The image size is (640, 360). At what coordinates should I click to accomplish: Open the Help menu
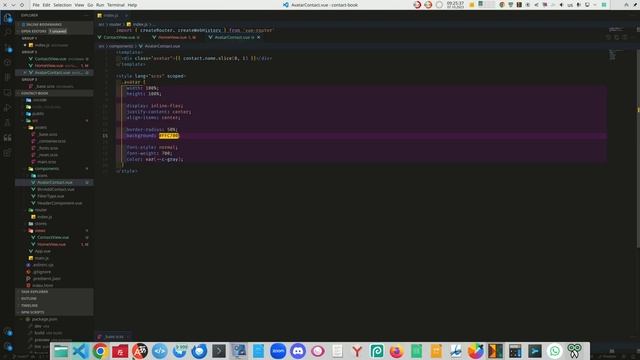click(132, 5)
